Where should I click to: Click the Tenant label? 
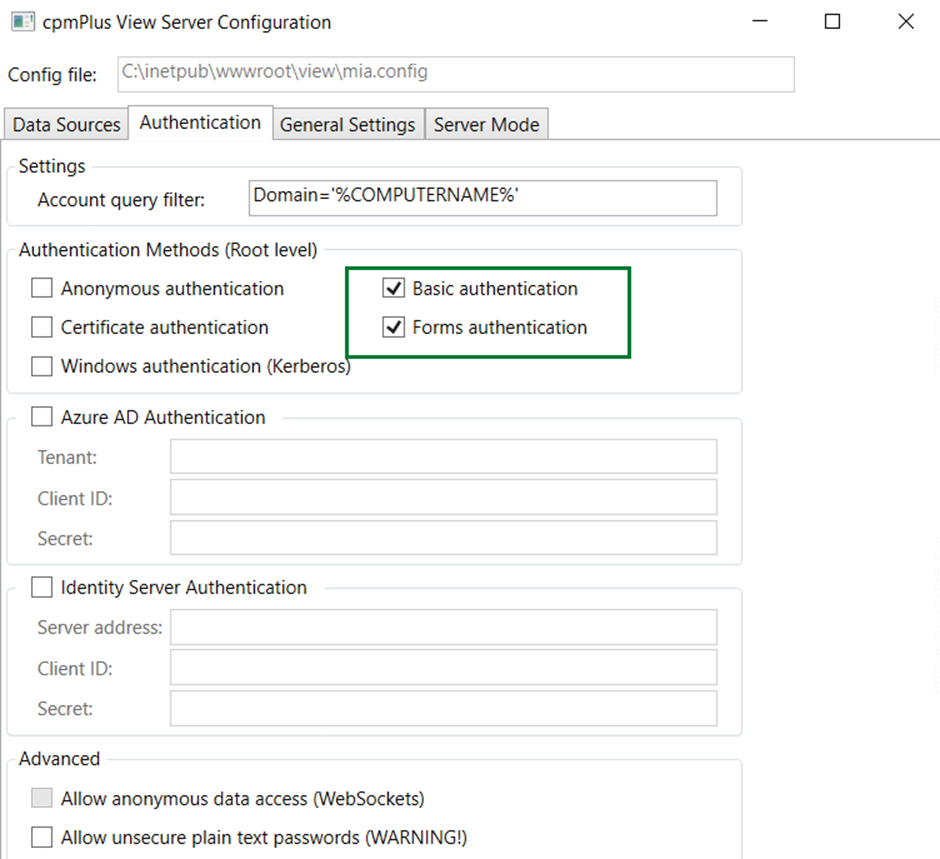point(67,457)
